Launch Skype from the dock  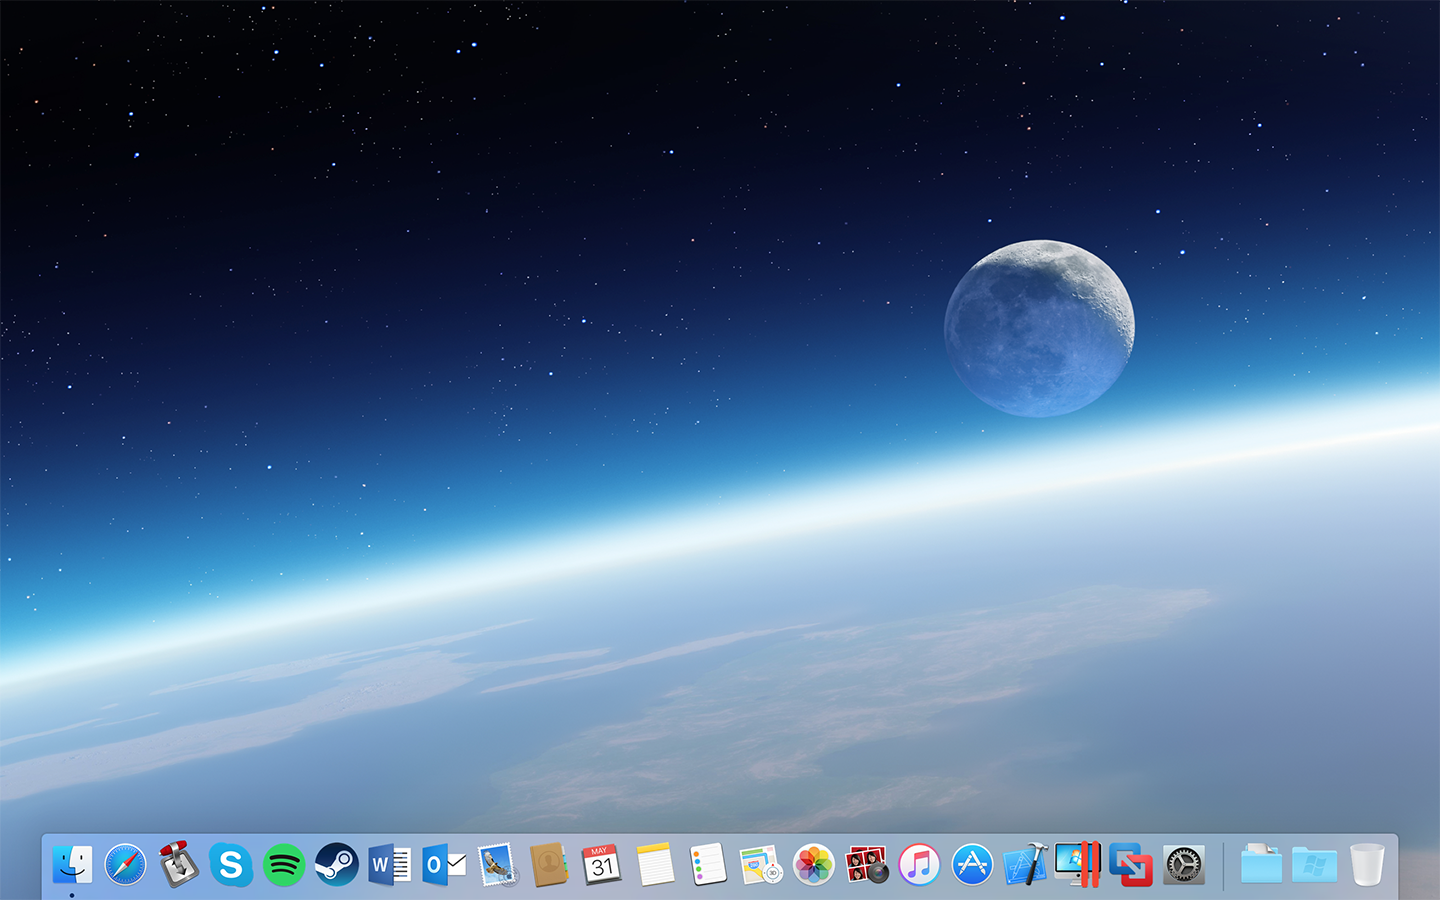click(231, 864)
